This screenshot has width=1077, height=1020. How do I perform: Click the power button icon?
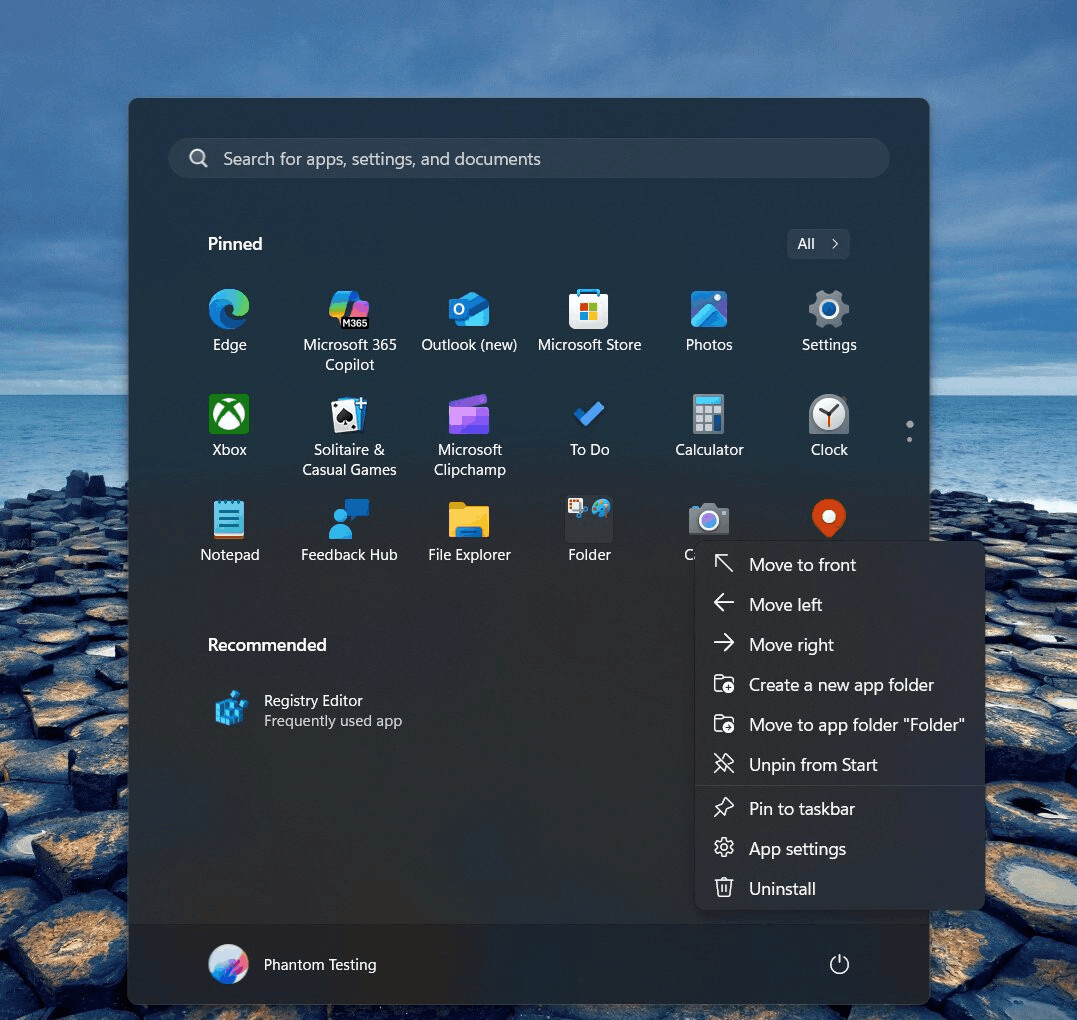click(x=839, y=964)
